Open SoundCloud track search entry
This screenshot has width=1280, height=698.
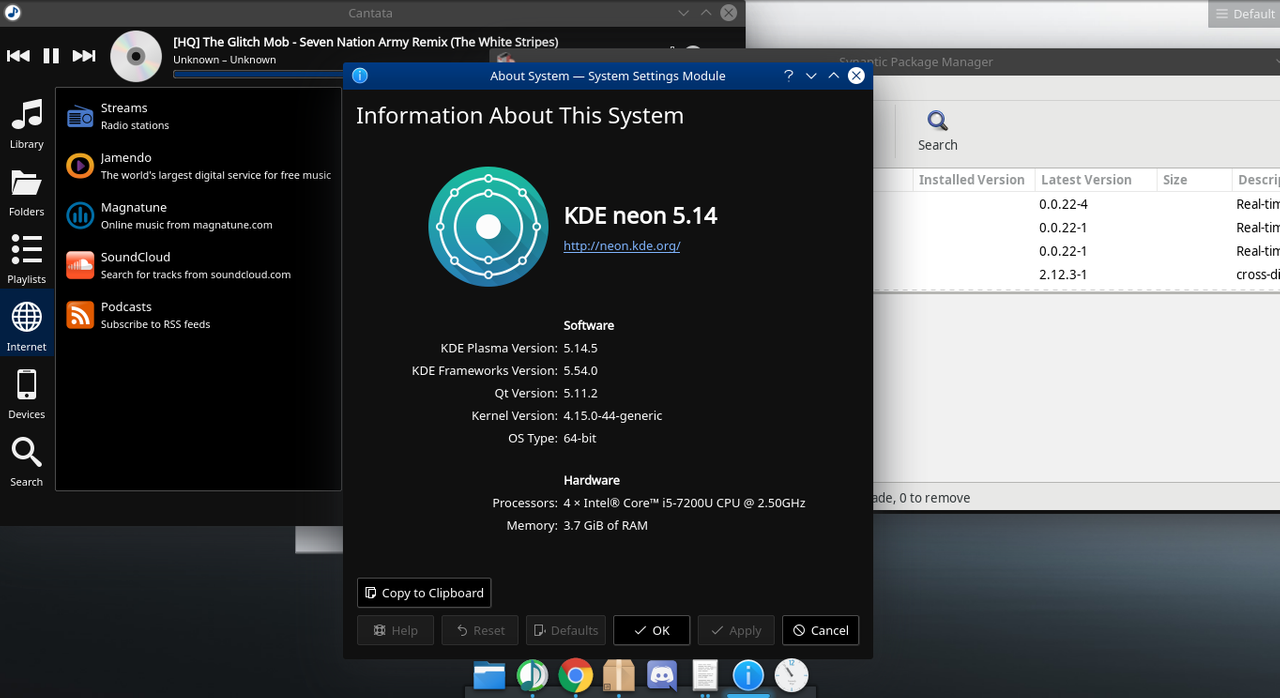coord(198,265)
